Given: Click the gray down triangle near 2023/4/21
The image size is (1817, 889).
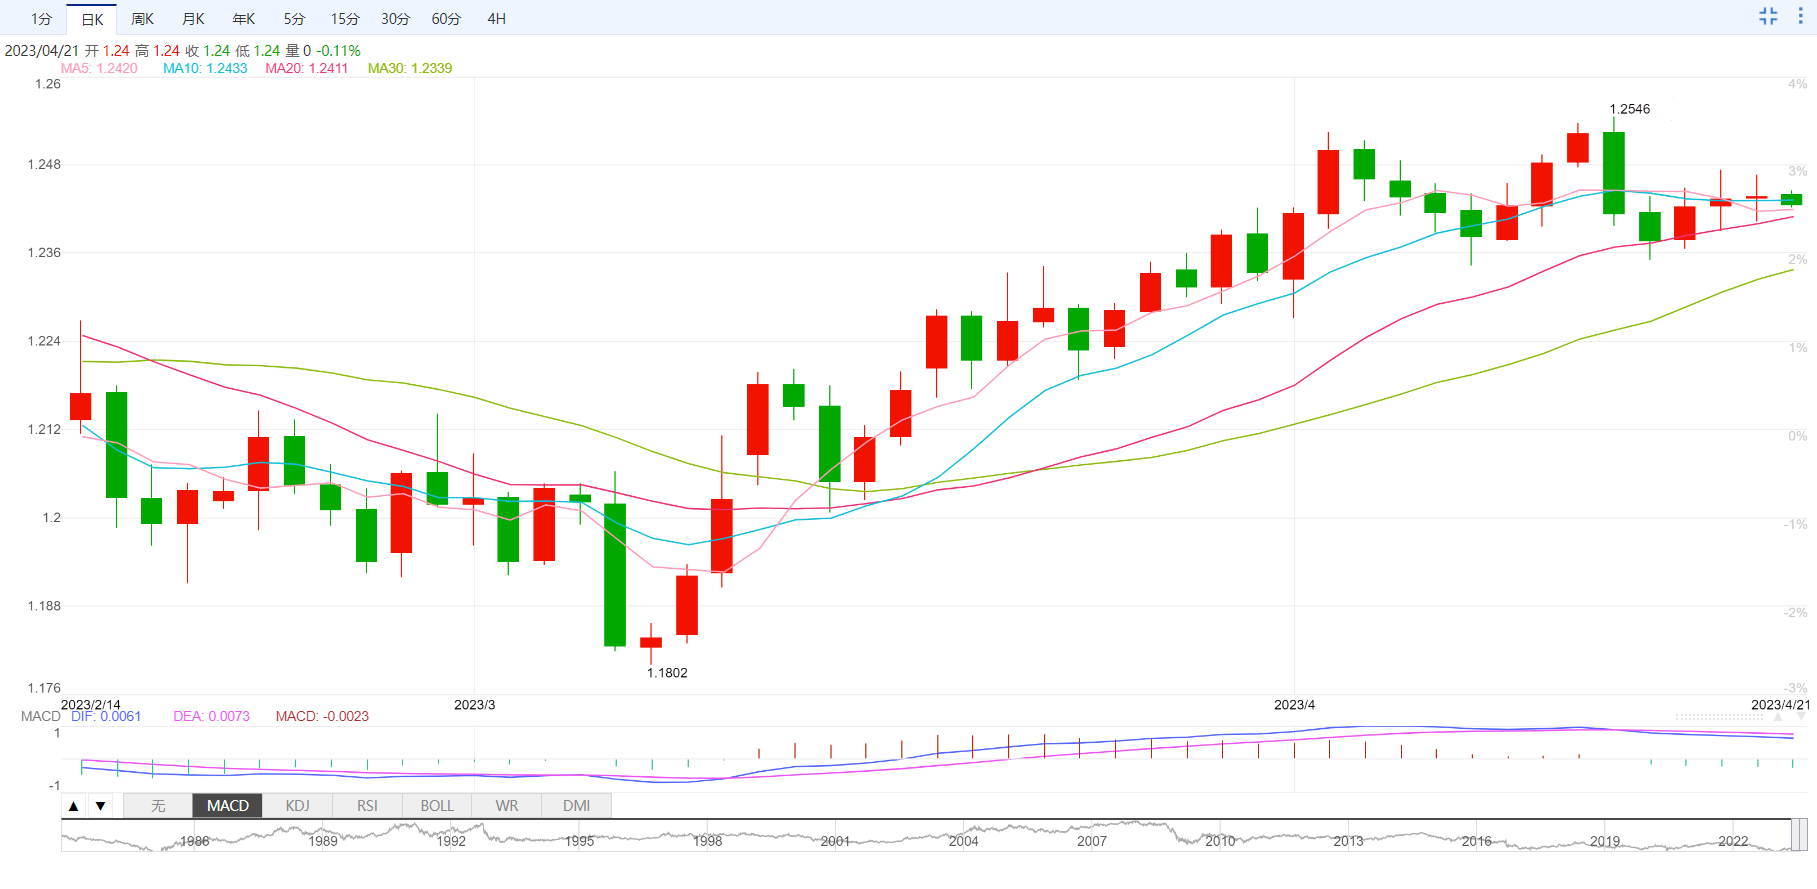Looking at the screenshot, I should (1802, 717).
